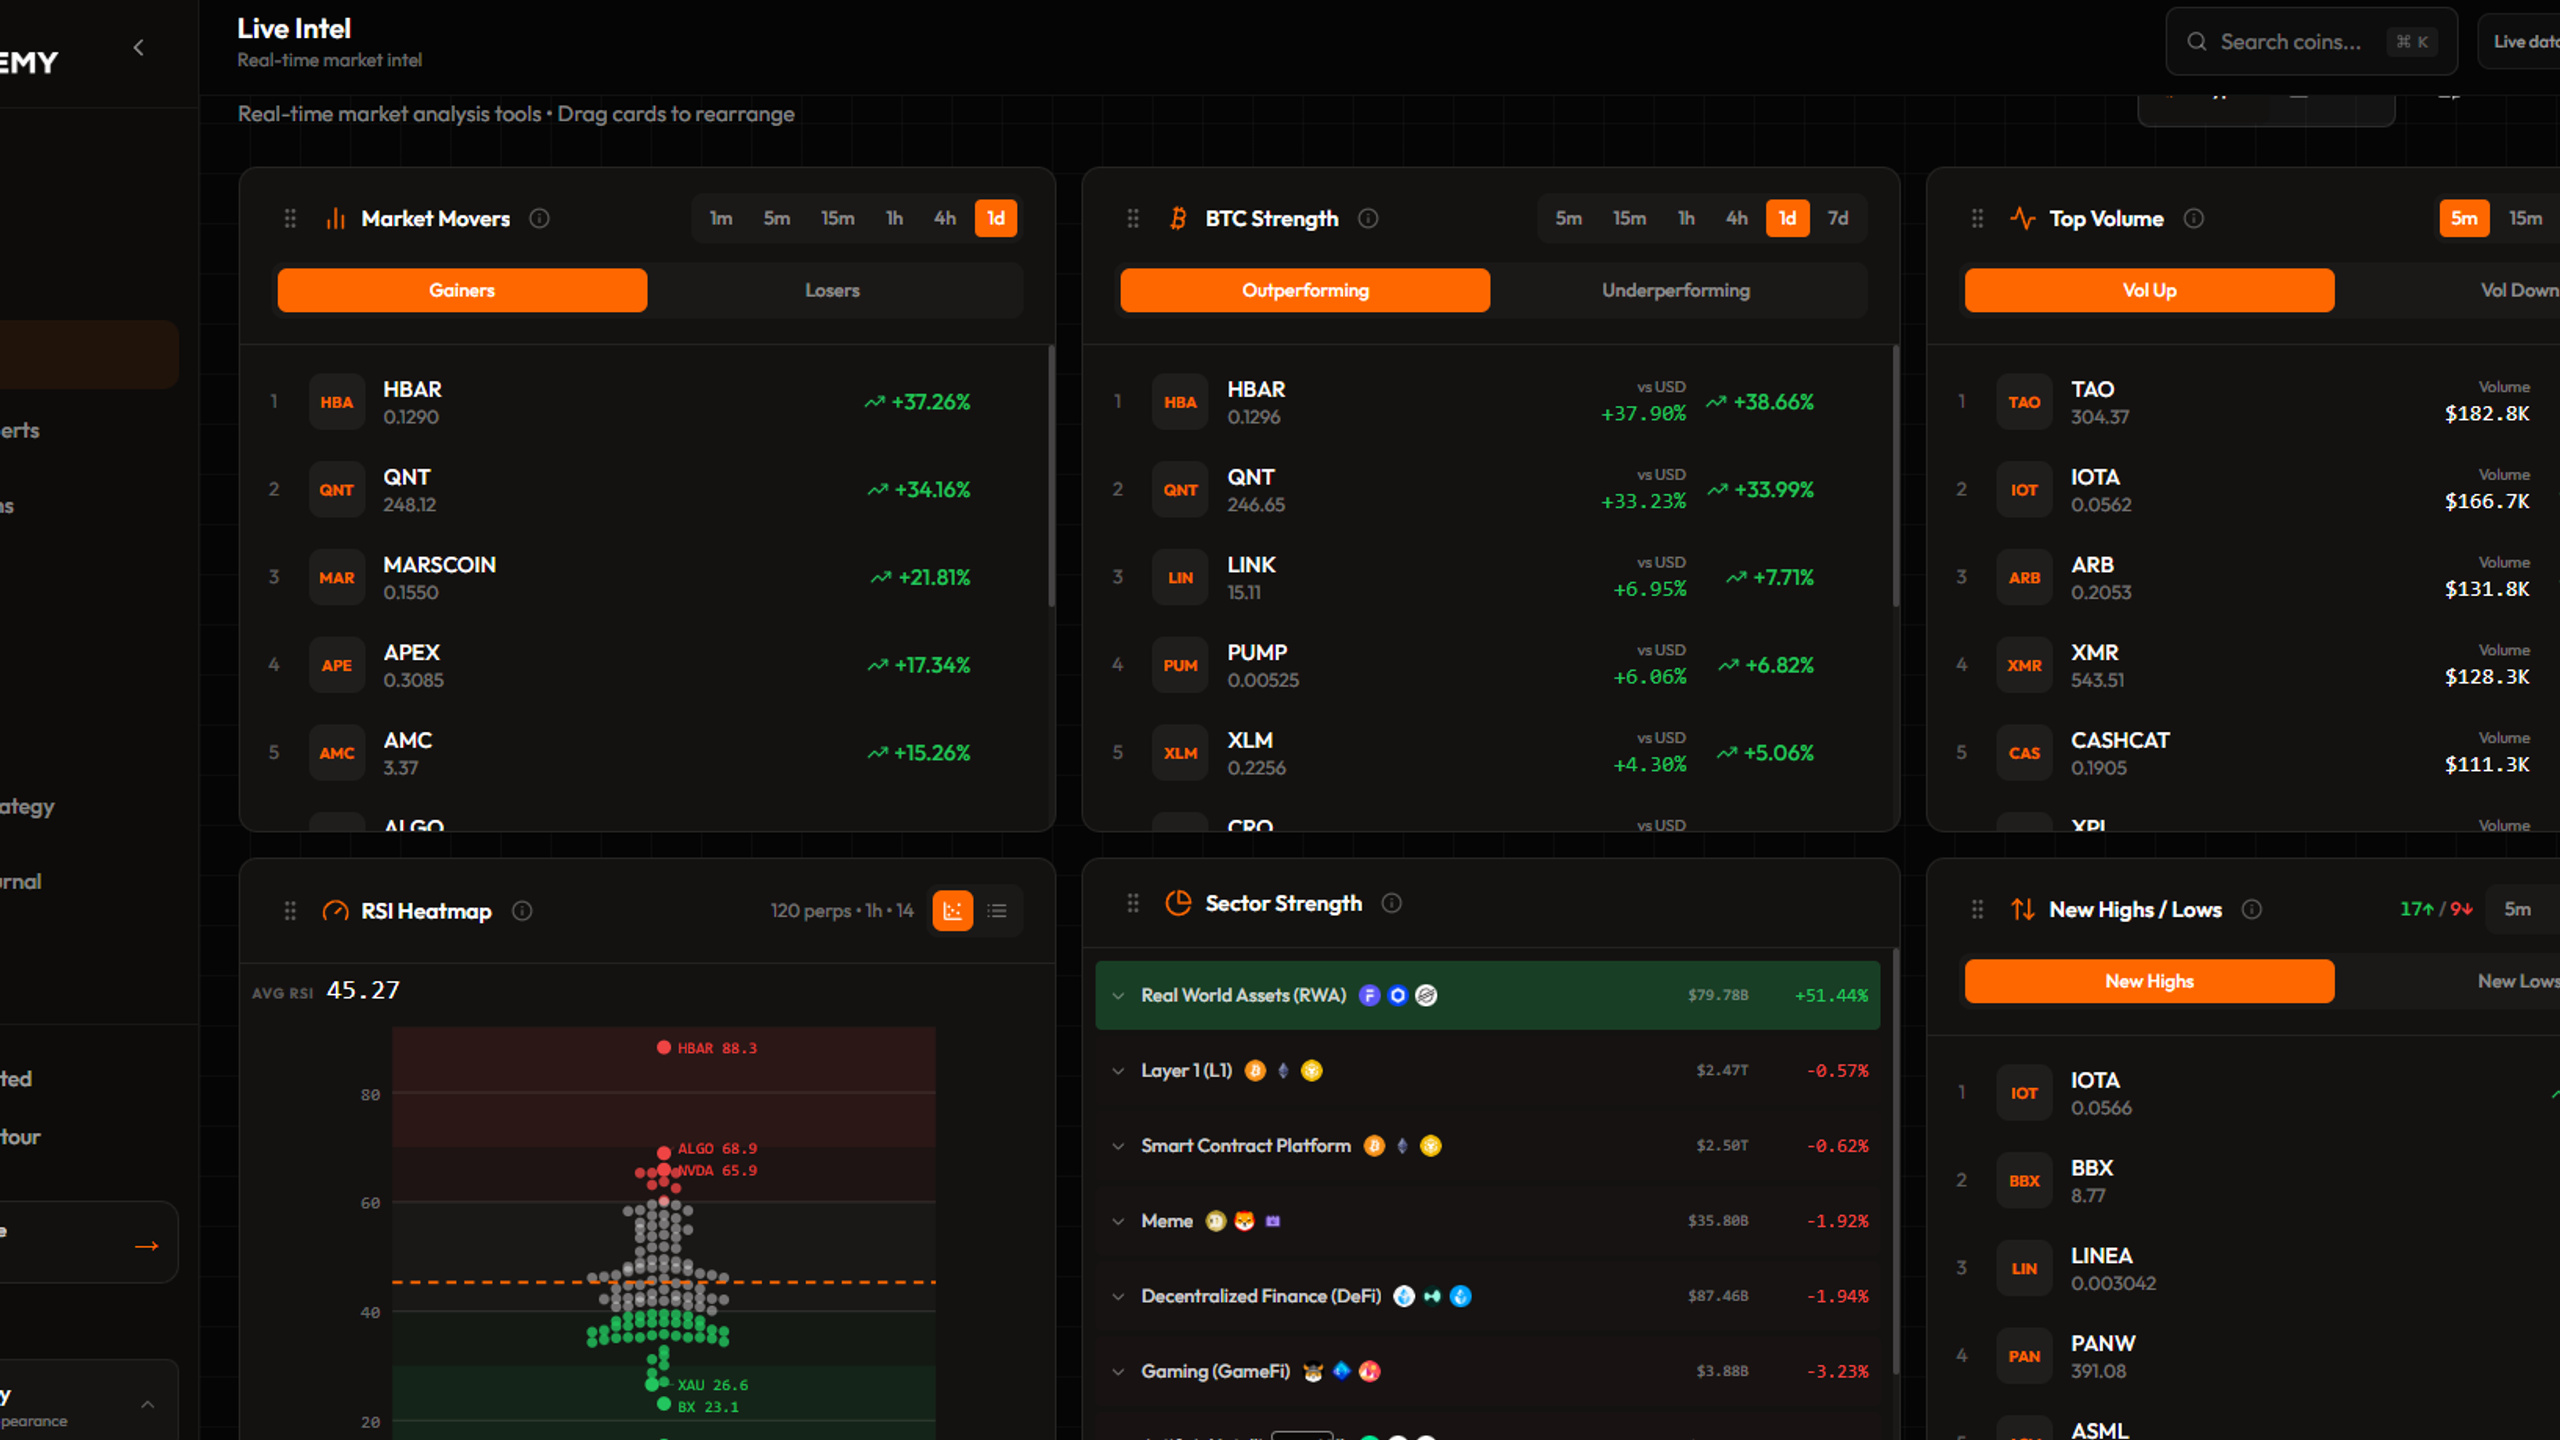
Task: Click the New Highs / Lows info icon
Action: pos(2251,909)
